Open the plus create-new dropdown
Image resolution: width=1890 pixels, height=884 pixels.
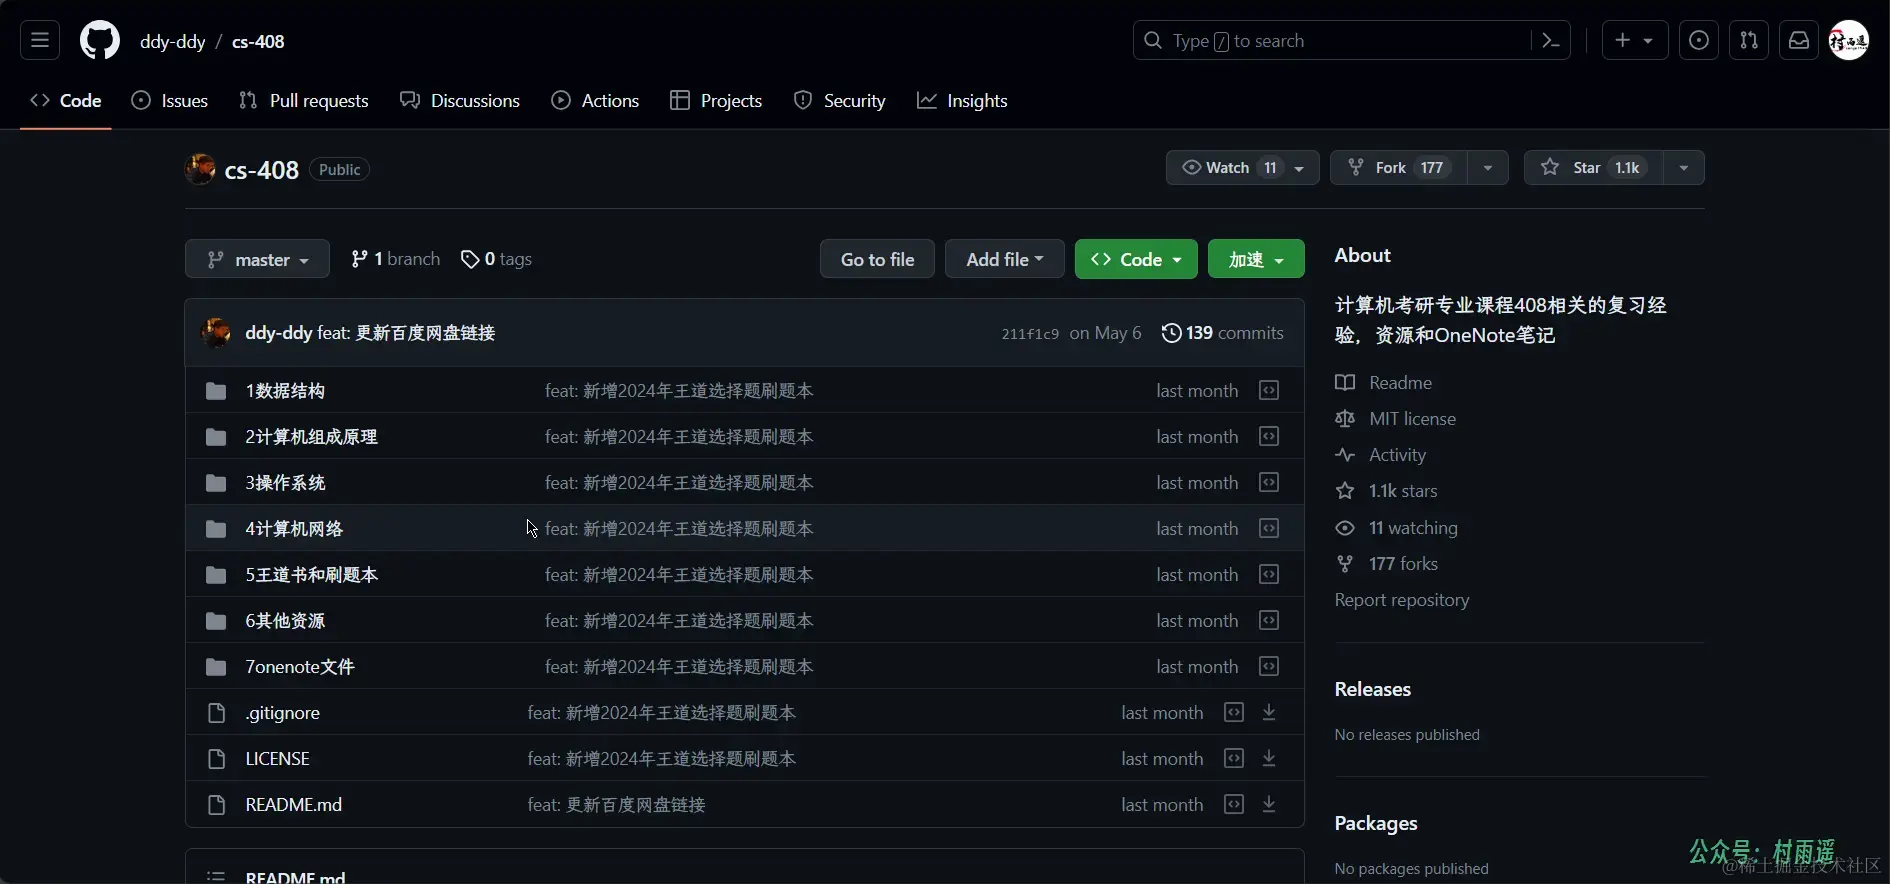coord(1635,41)
